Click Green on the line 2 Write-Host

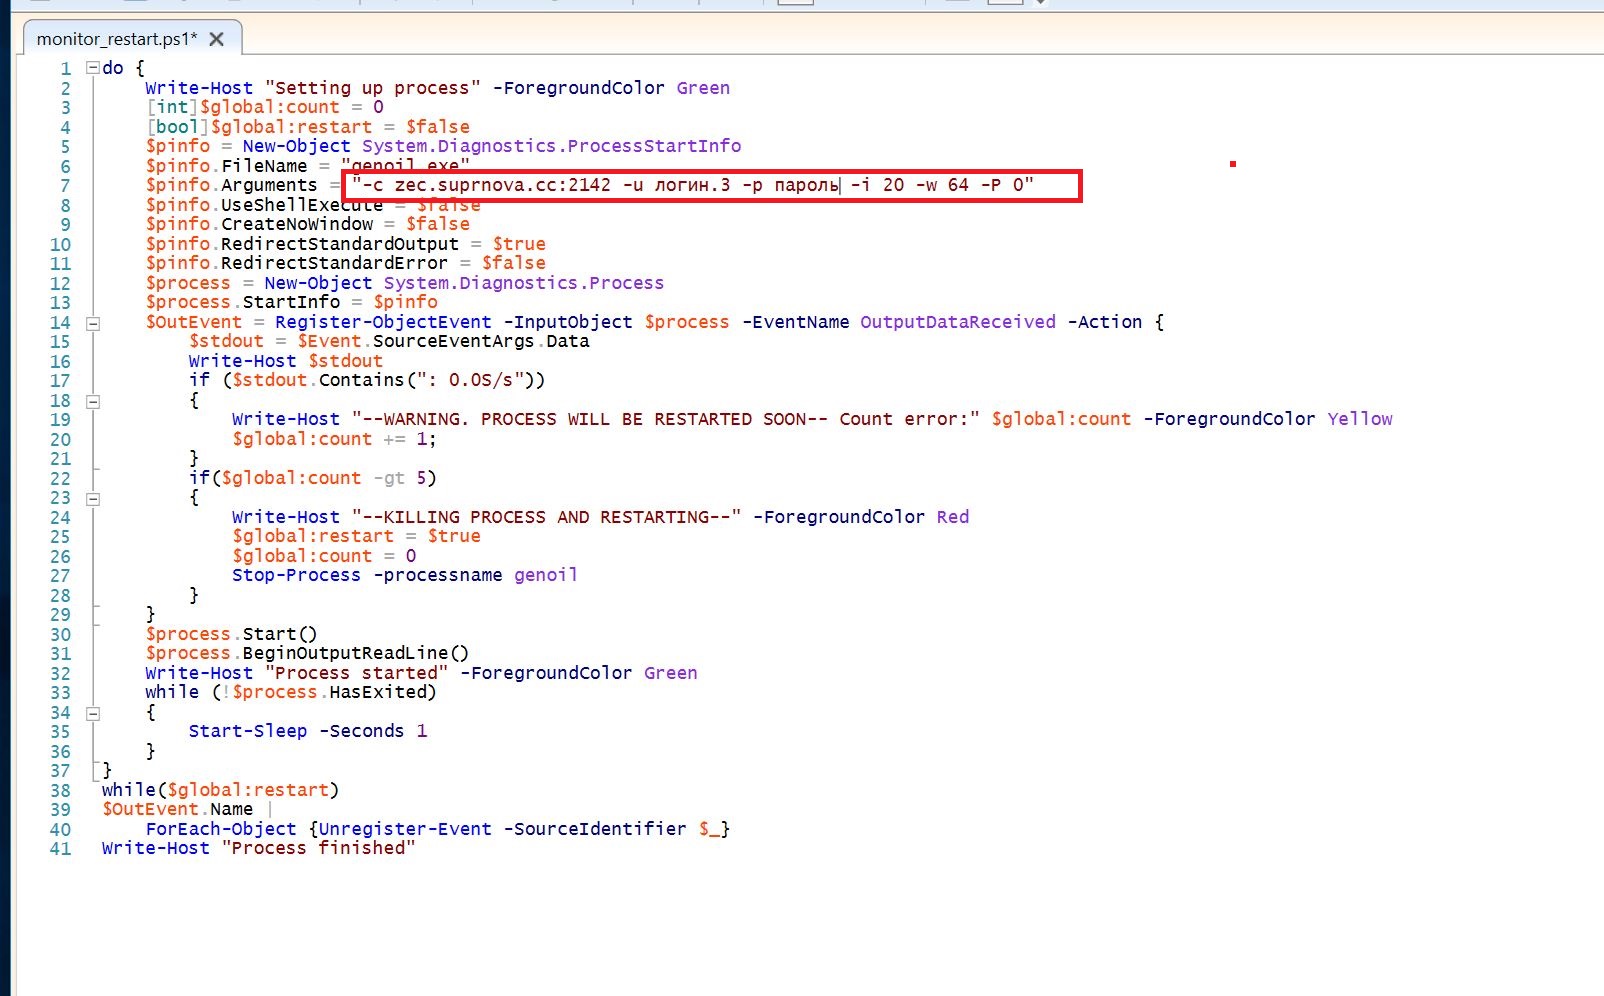point(703,88)
